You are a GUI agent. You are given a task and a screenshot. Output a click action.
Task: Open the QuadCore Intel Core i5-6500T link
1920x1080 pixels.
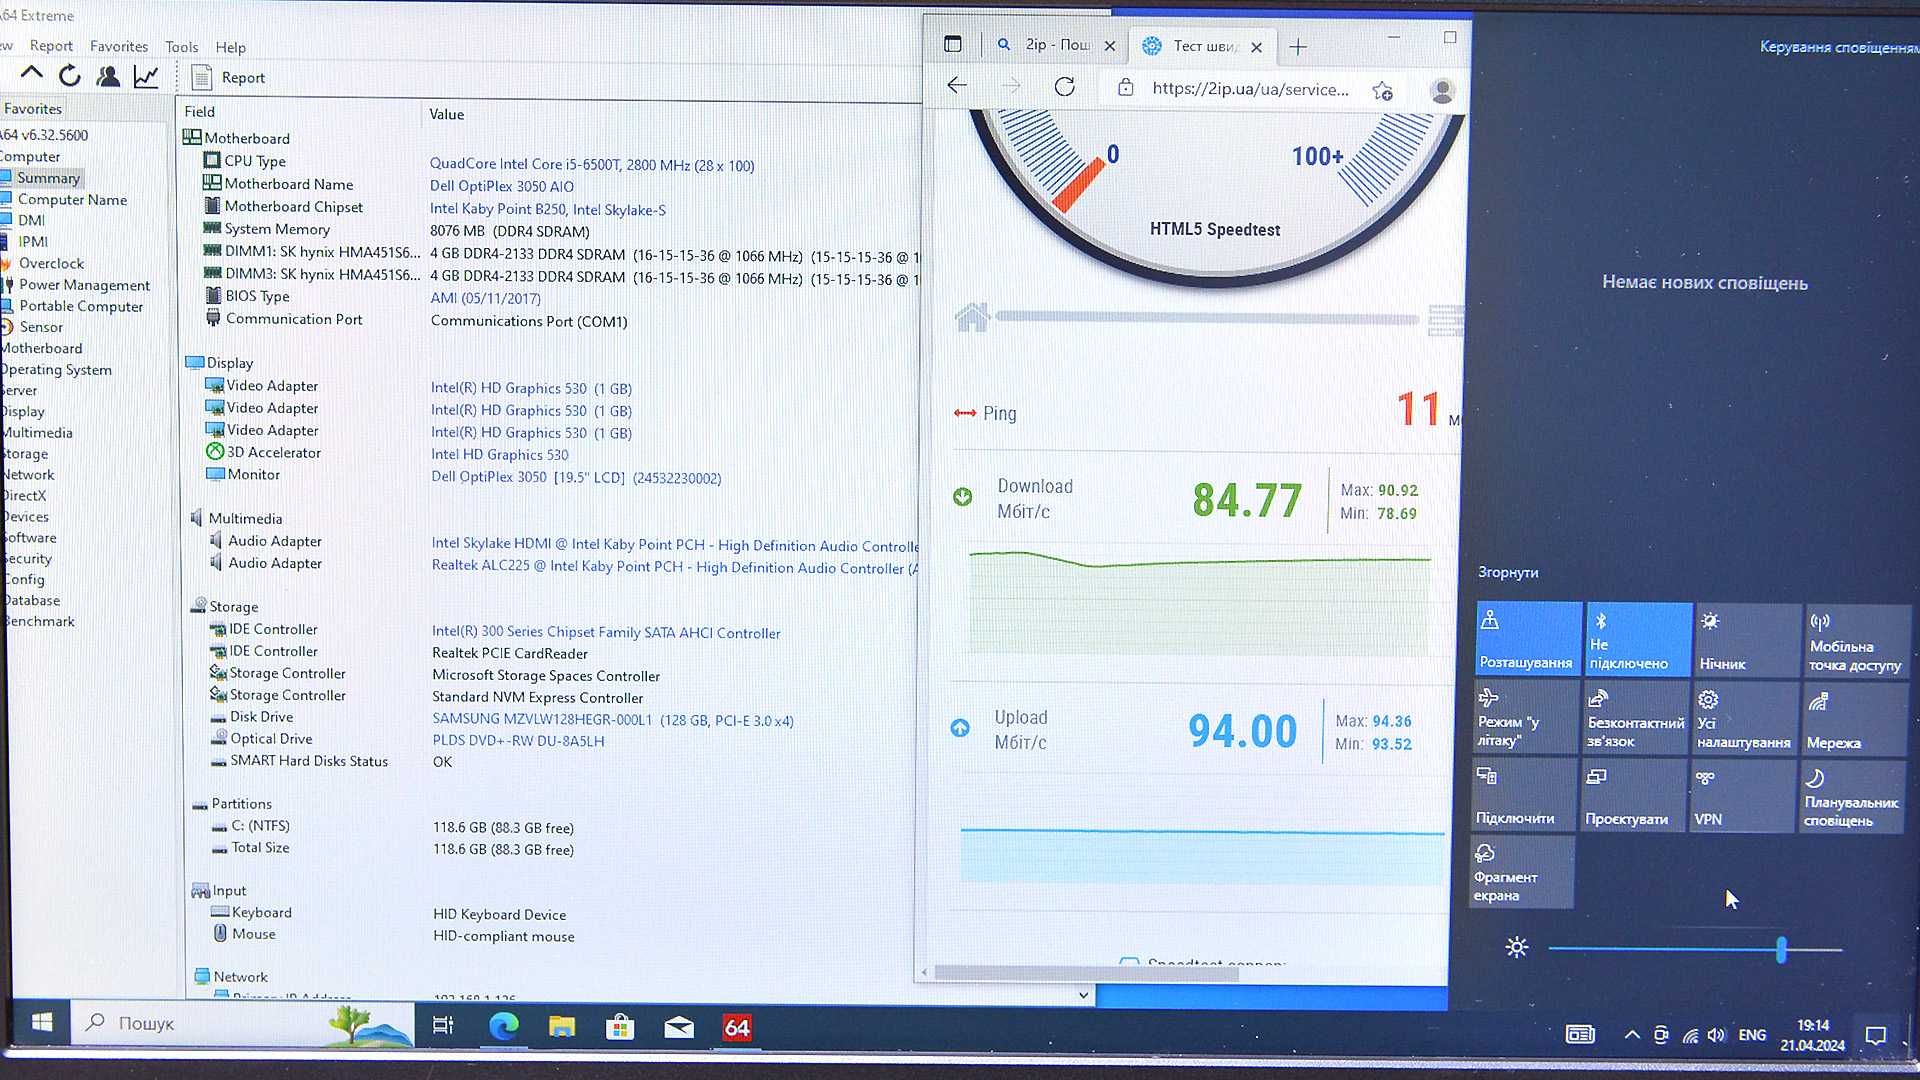point(592,165)
